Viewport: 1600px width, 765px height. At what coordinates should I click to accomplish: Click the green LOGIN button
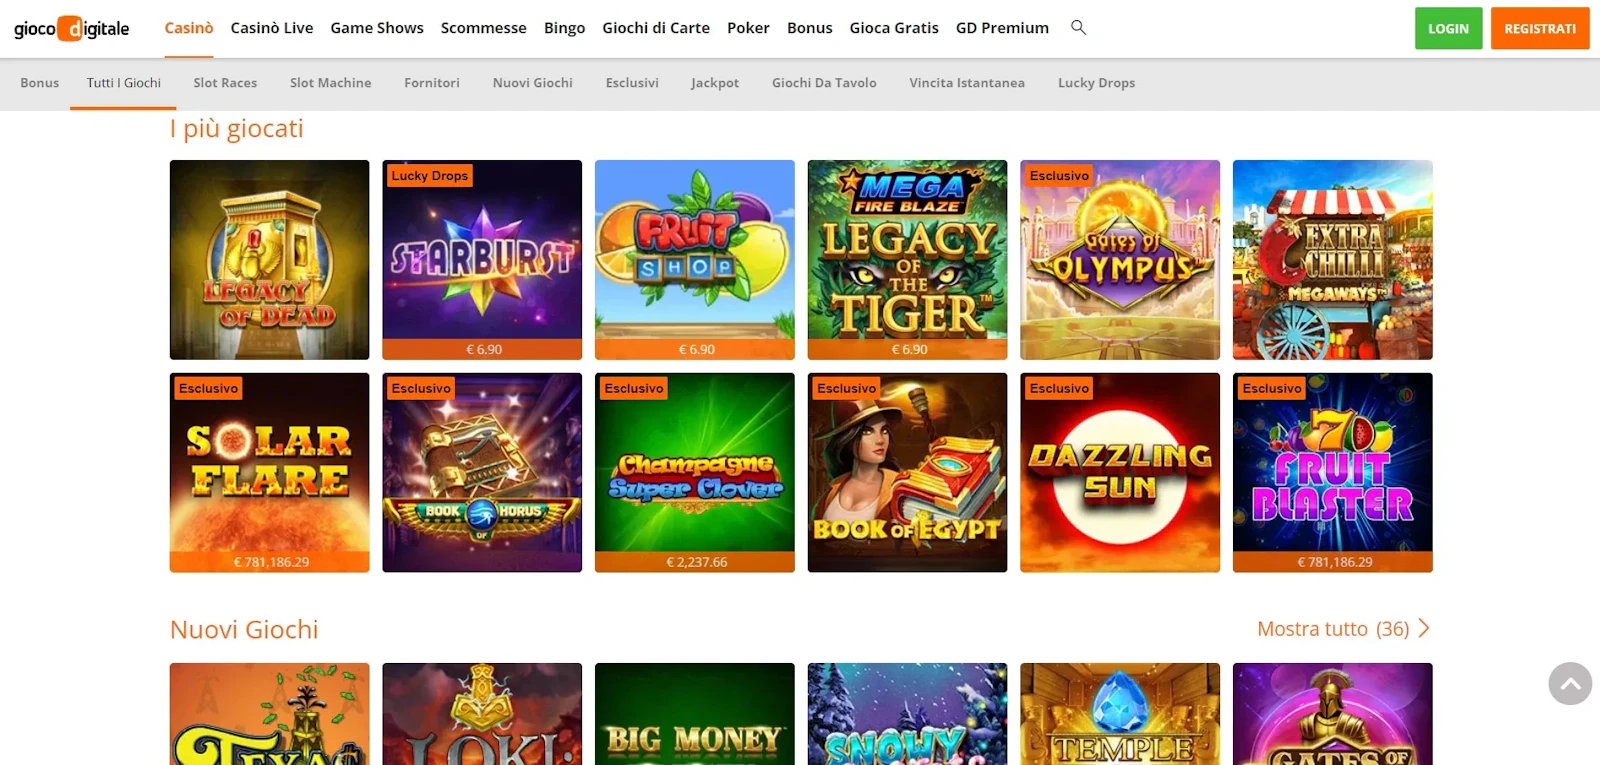coord(1448,28)
